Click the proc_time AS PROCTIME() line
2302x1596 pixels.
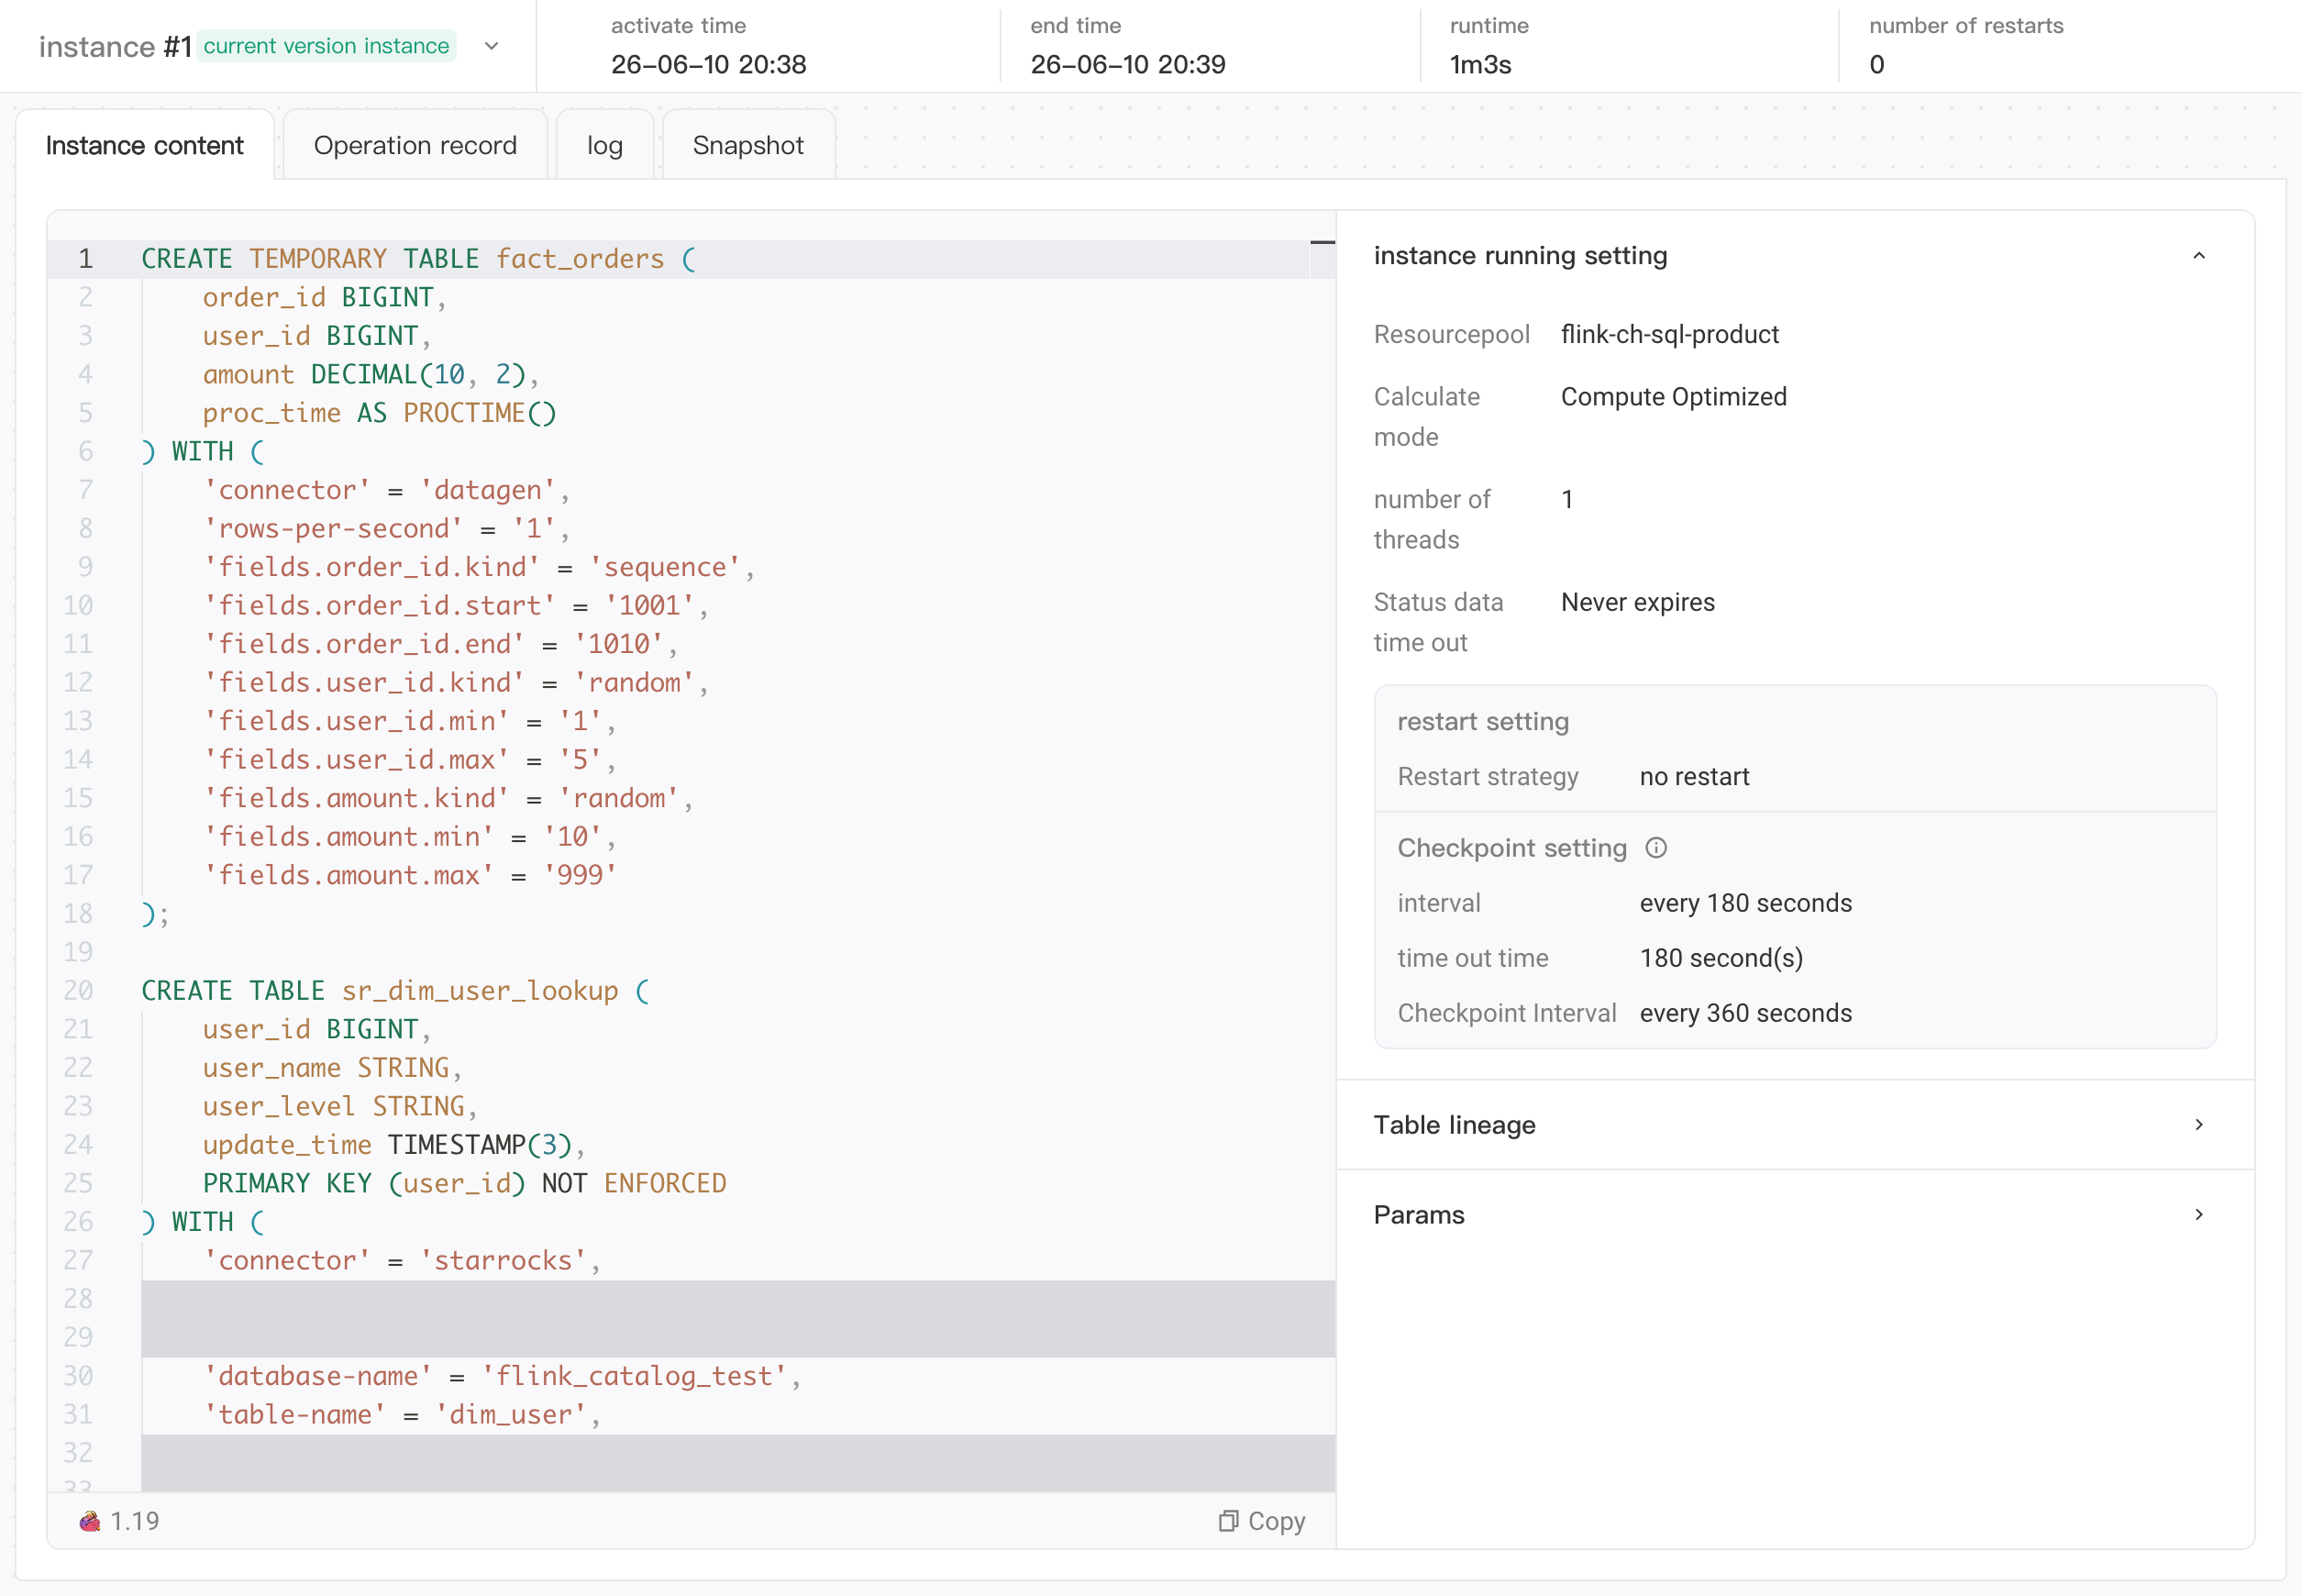click(379, 413)
